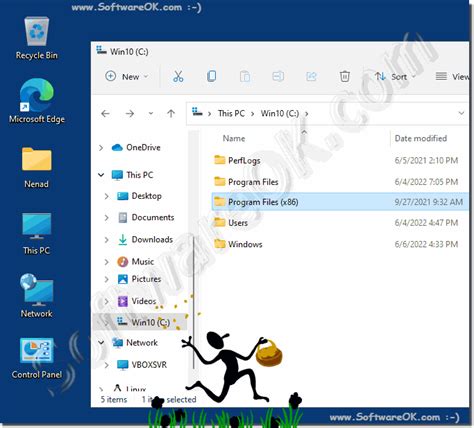
Task: Click This PC in the breadcrumb path
Action: pyautogui.click(x=231, y=113)
